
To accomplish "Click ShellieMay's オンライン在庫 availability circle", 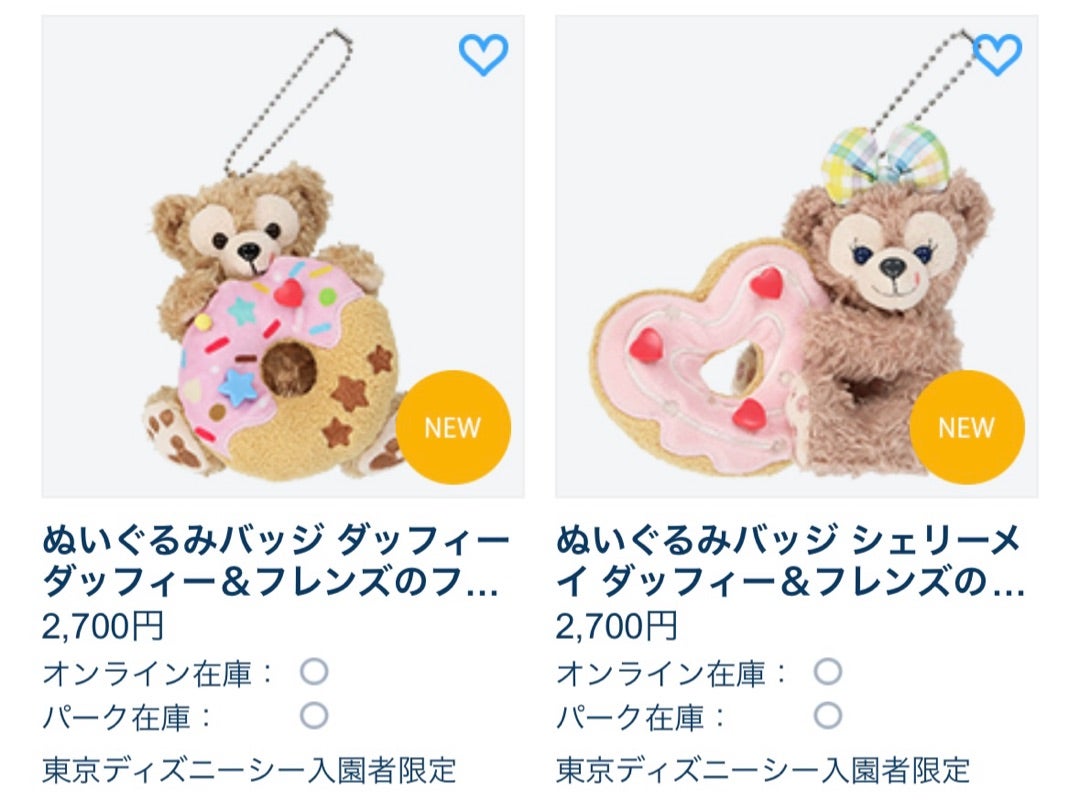I will (x=828, y=672).
